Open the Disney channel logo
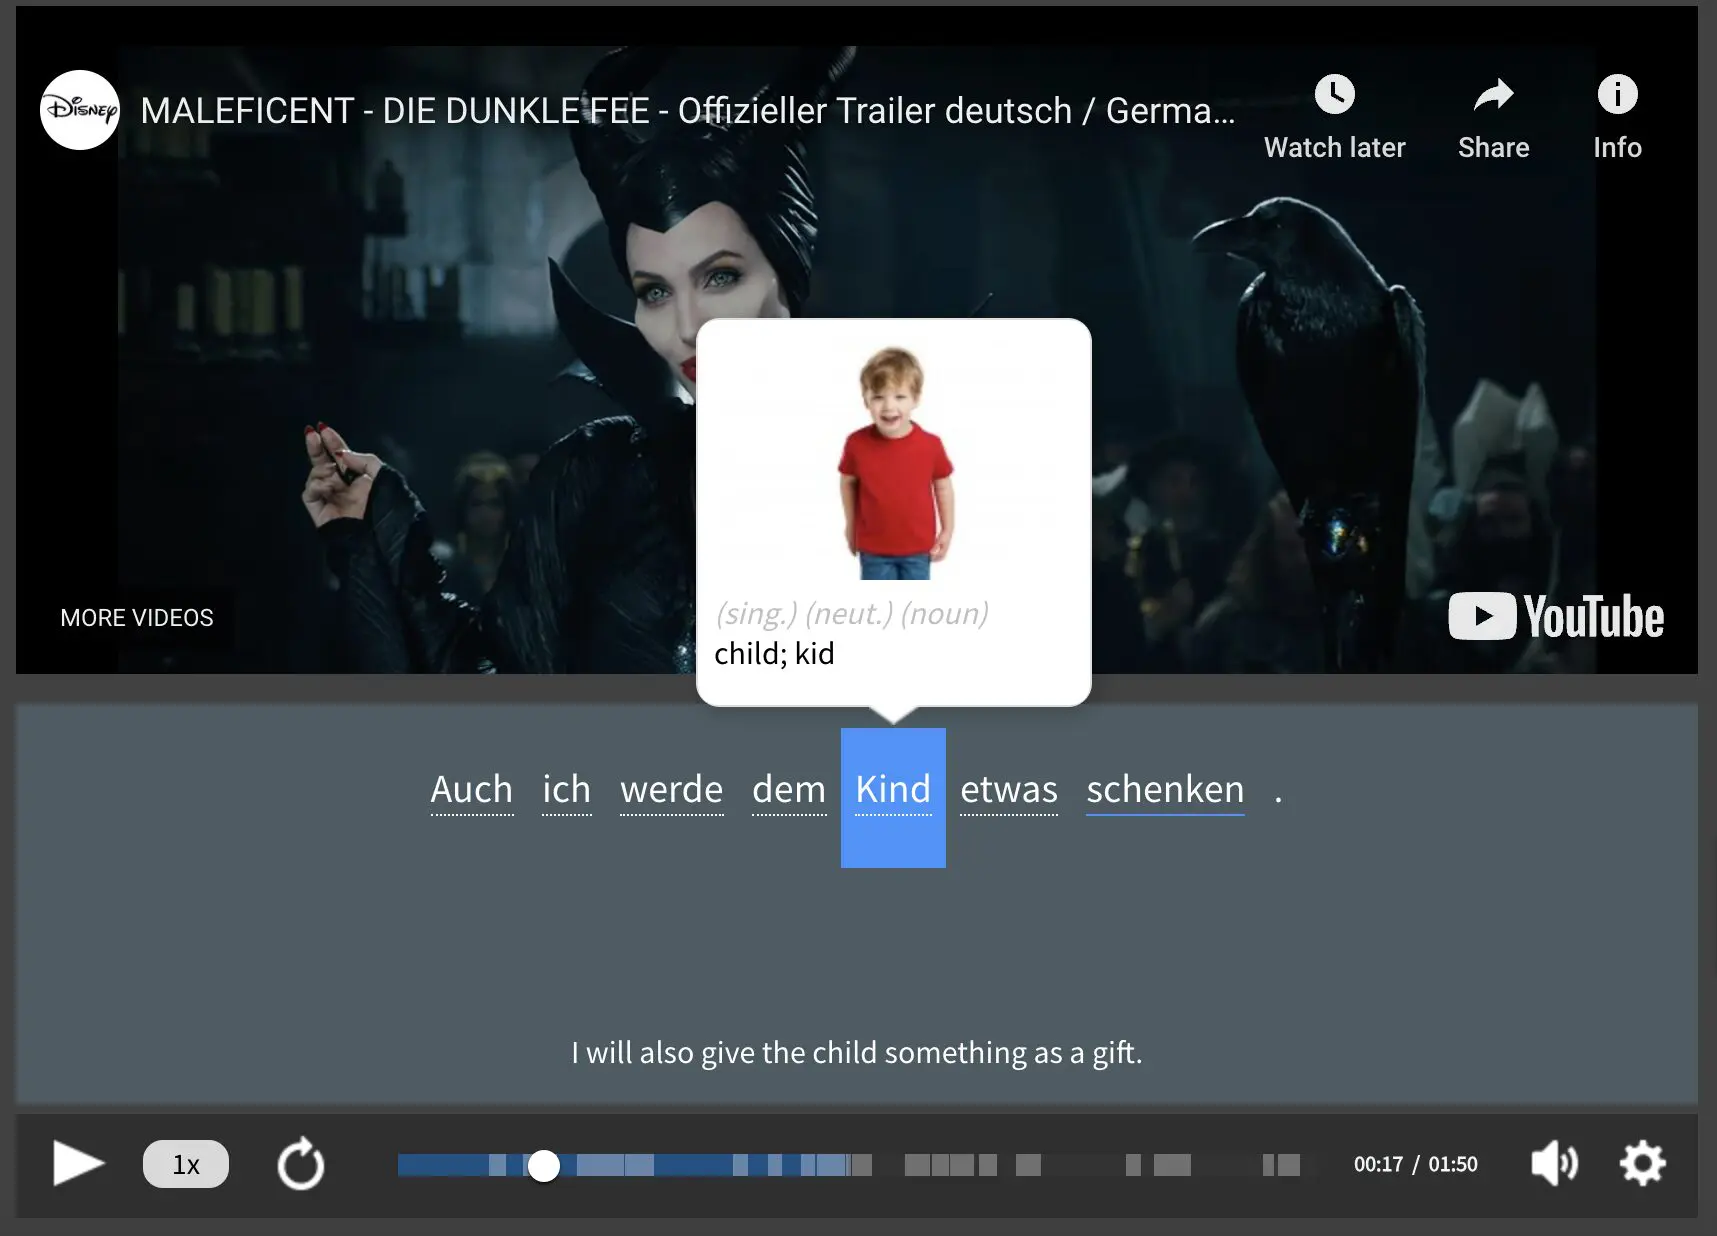The width and height of the screenshot is (1717, 1236). click(80, 110)
